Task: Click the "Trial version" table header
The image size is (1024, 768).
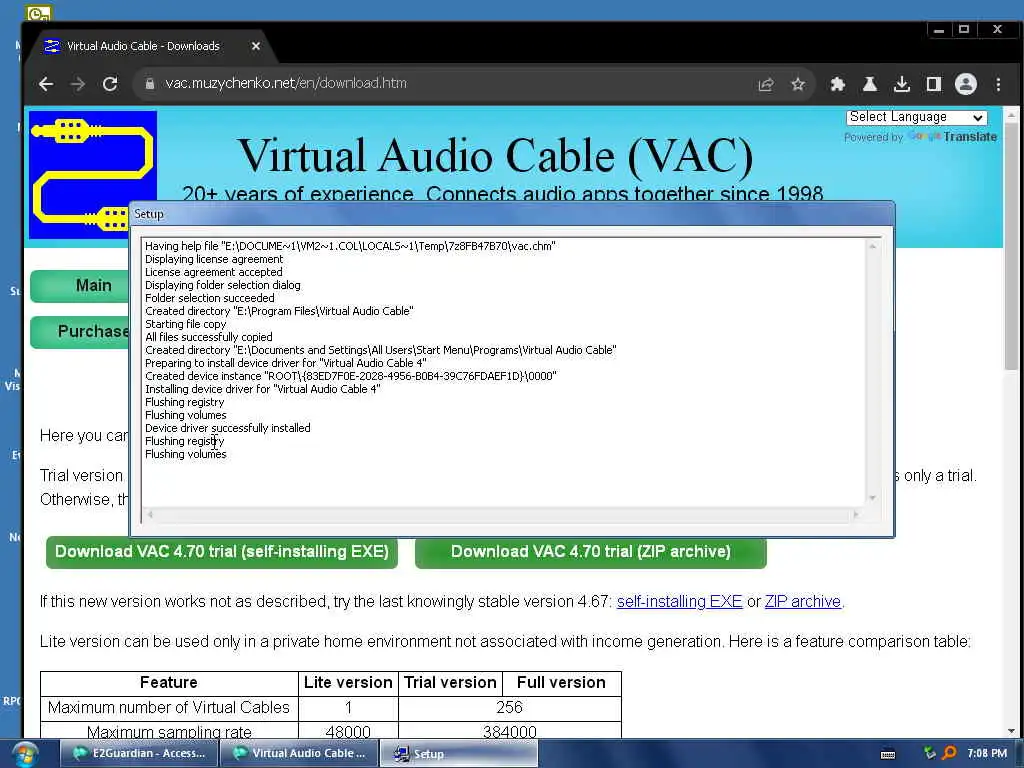Action: click(450, 683)
